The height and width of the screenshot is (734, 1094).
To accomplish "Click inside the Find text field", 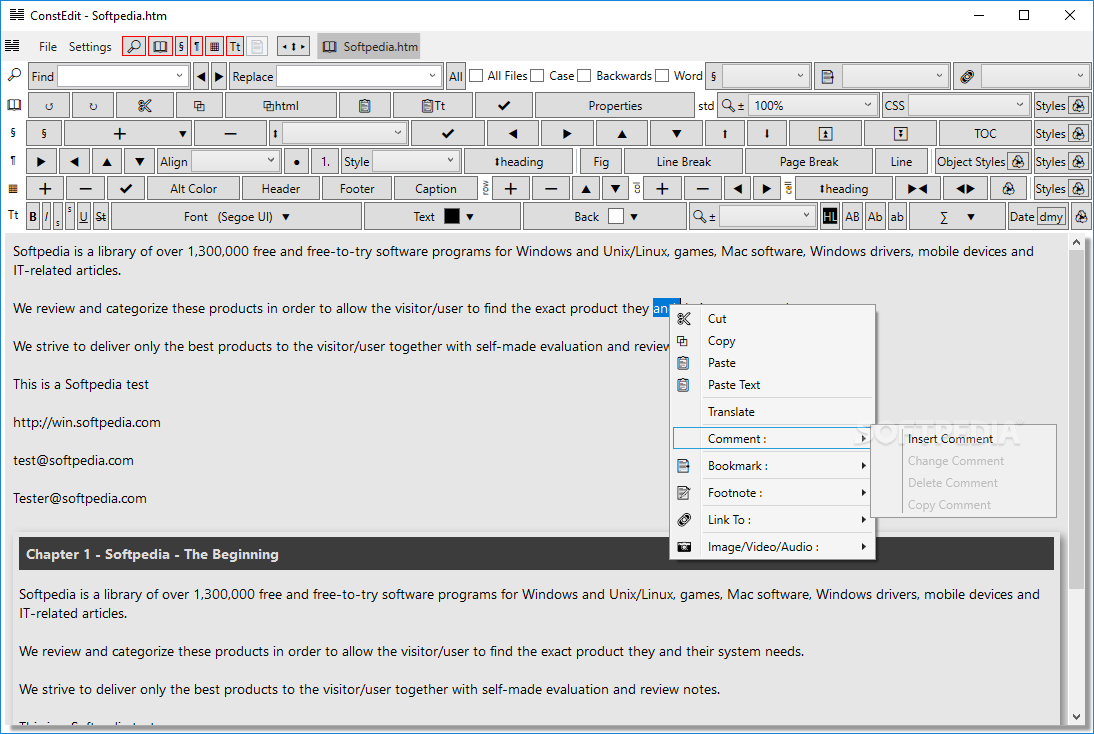I will pyautogui.click(x=115, y=76).
